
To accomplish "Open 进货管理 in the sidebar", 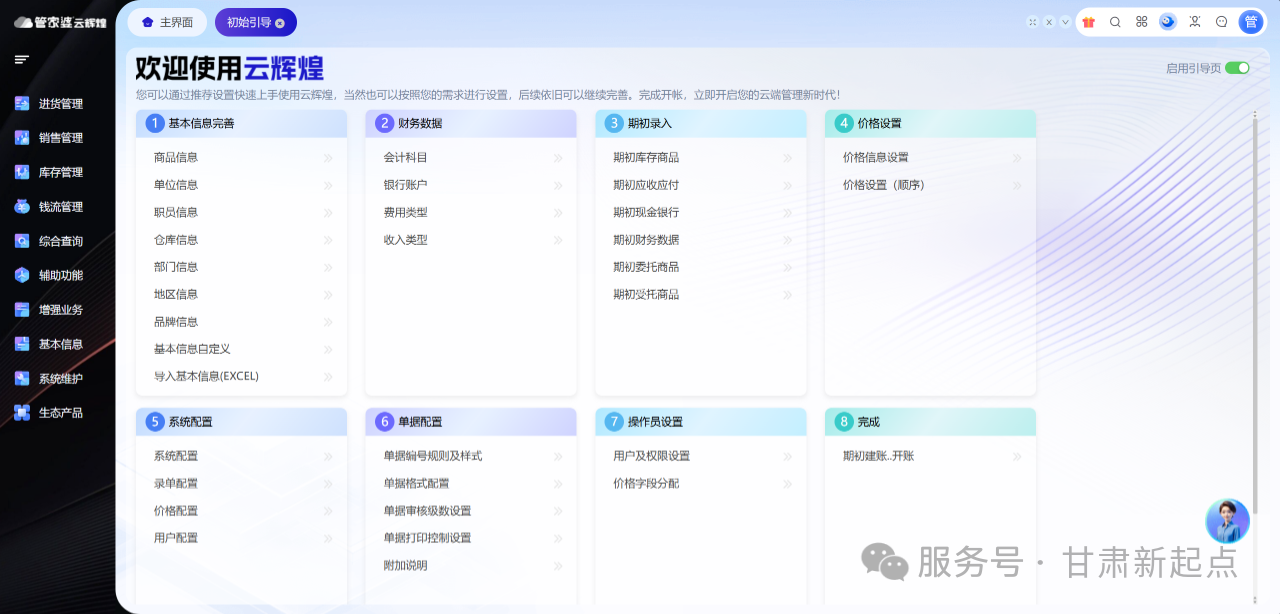I will coord(60,104).
